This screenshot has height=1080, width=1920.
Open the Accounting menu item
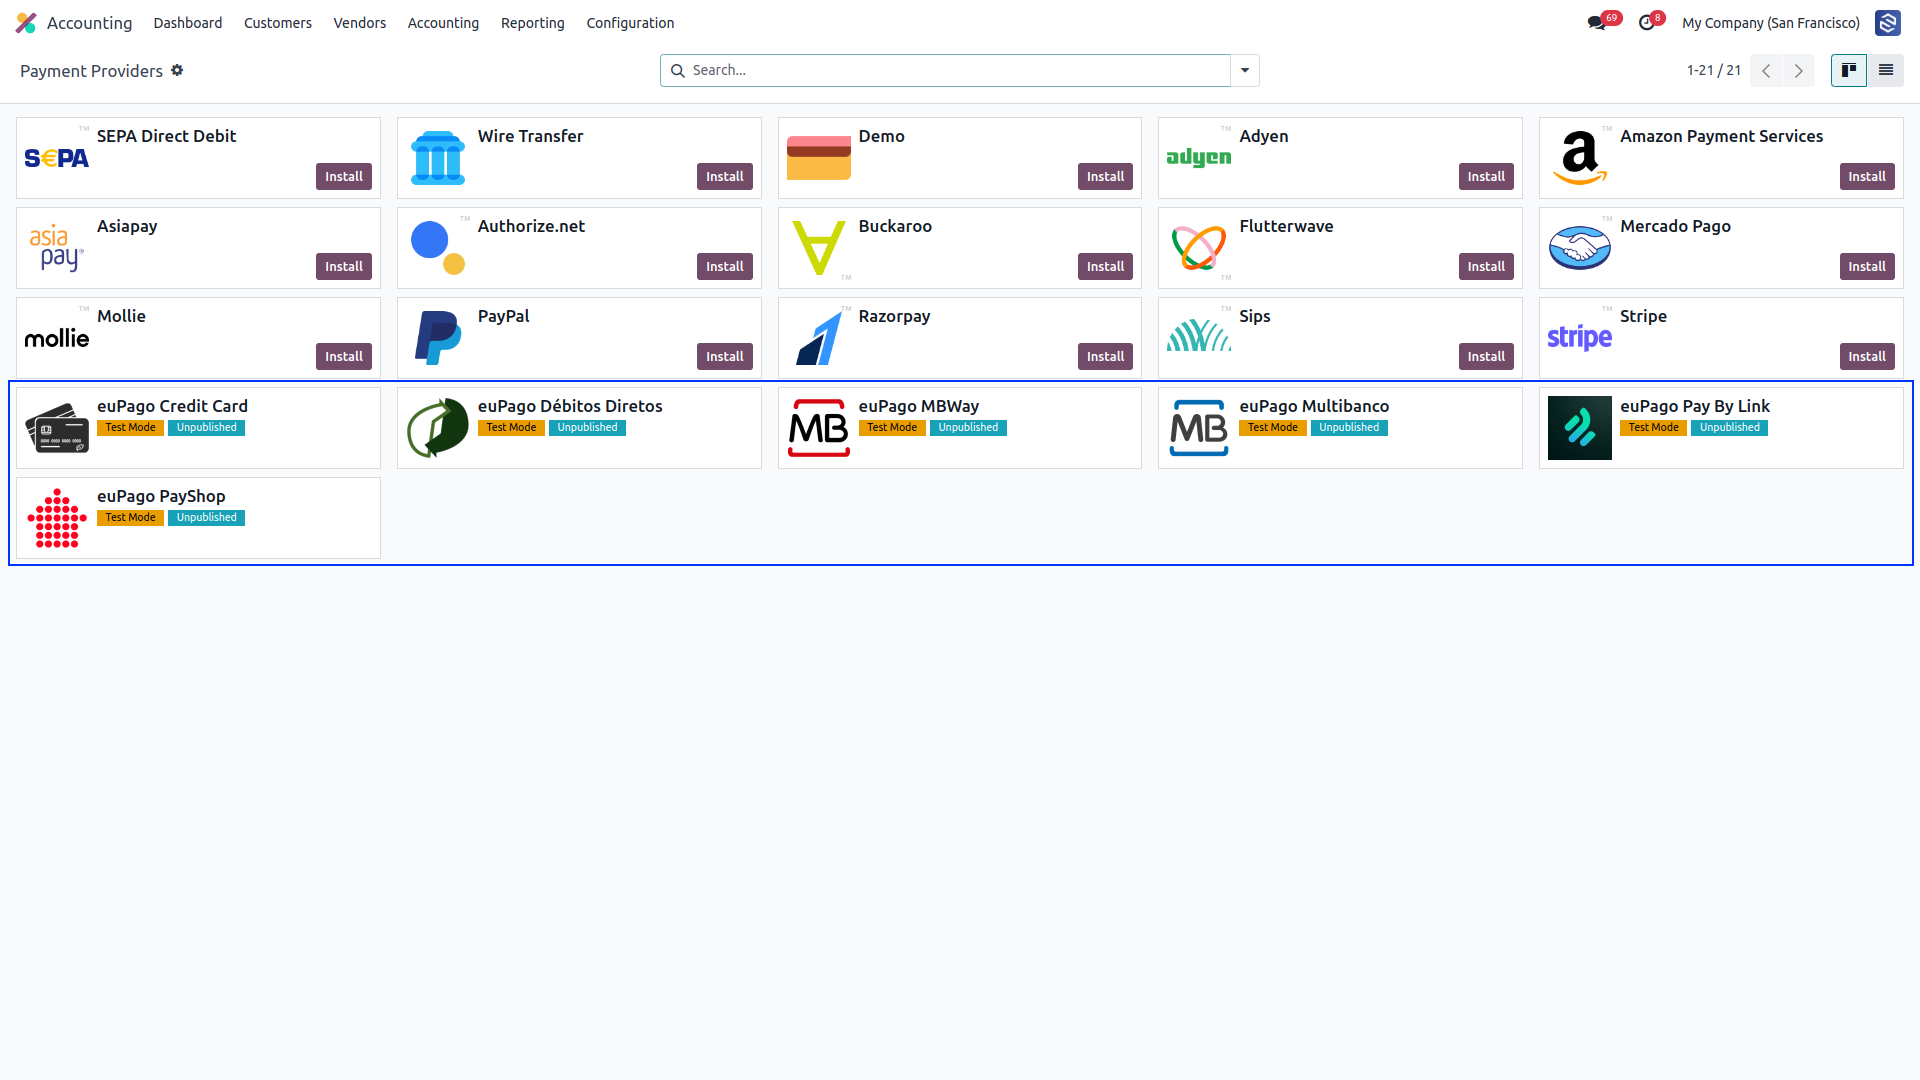pos(443,23)
